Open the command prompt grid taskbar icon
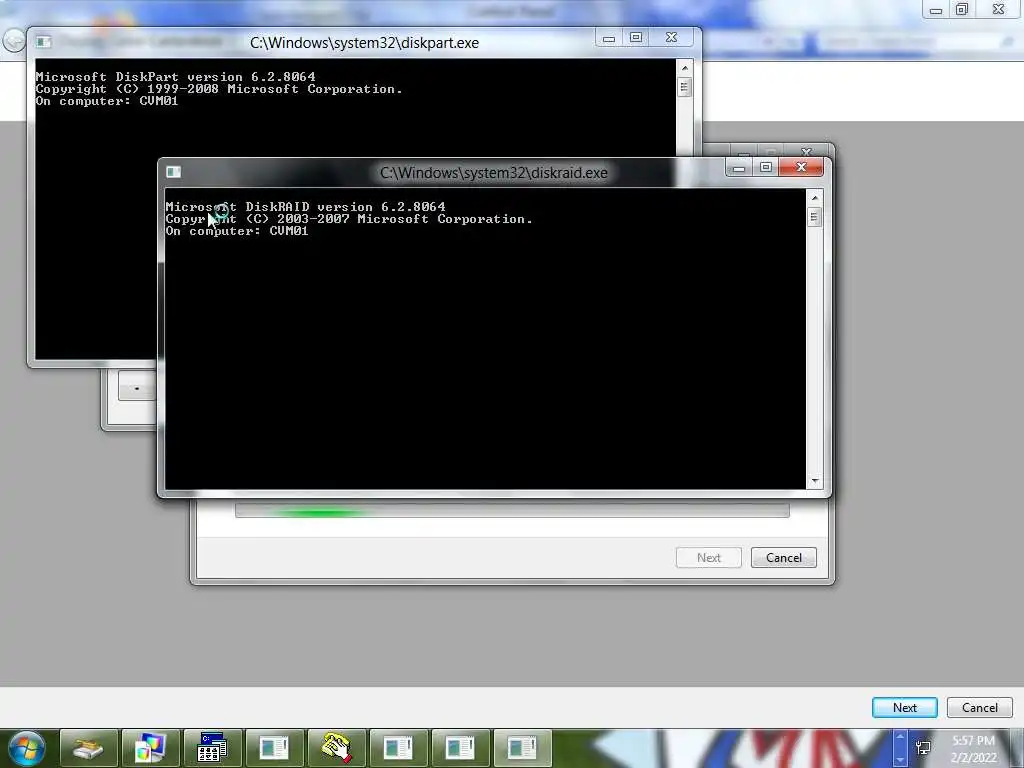The width and height of the screenshot is (1024, 768). coord(212,748)
